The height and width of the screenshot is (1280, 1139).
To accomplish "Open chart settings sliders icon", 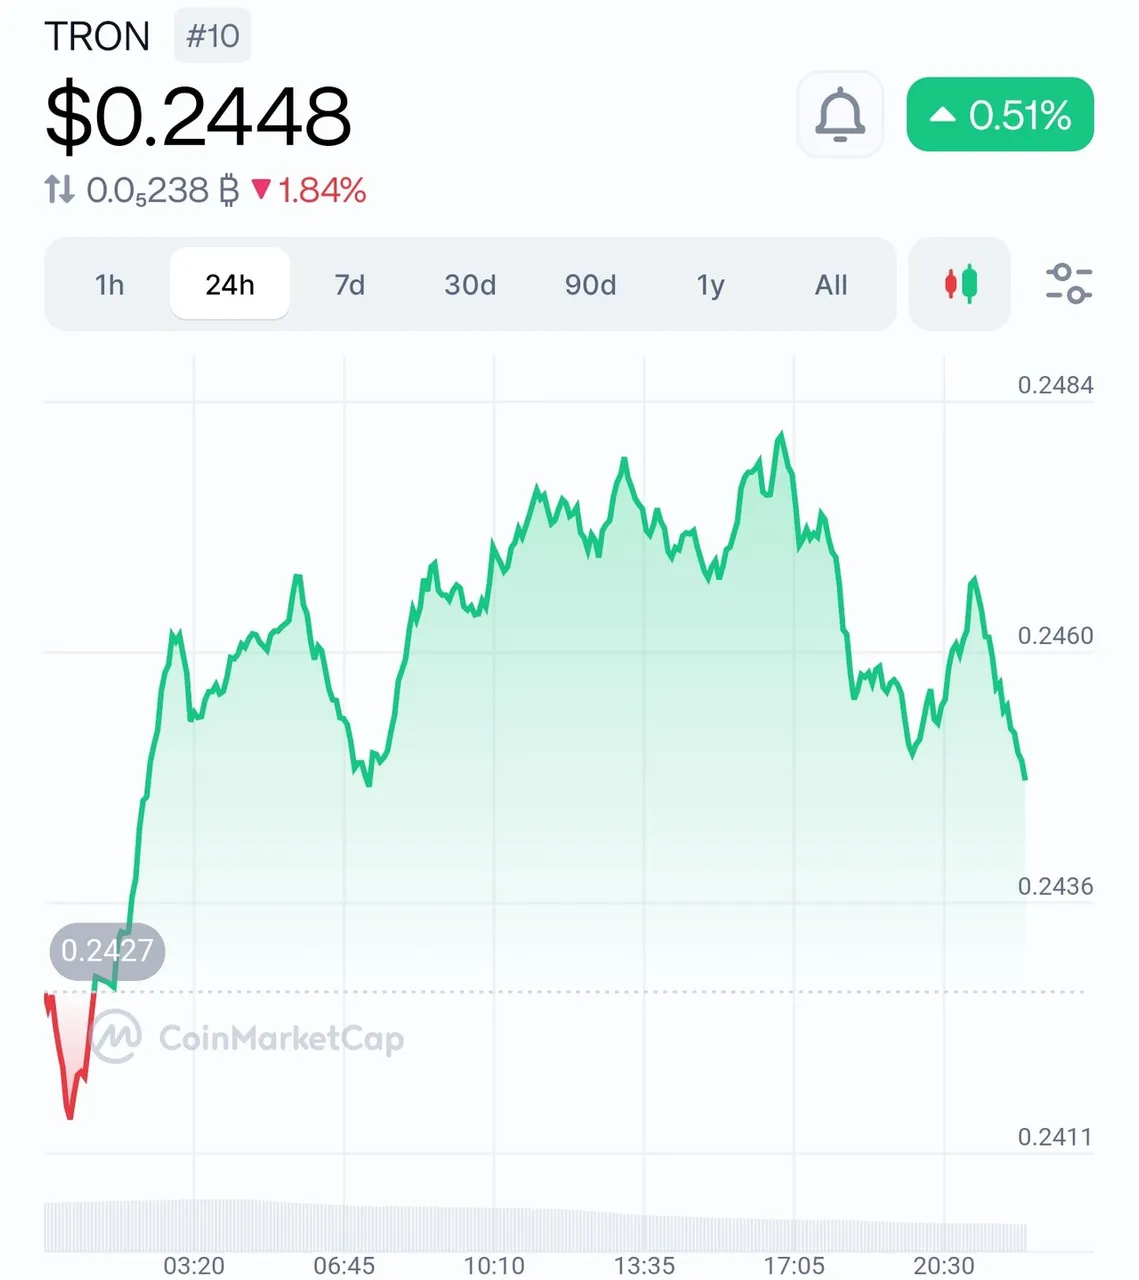I will click(x=1068, y=284).
